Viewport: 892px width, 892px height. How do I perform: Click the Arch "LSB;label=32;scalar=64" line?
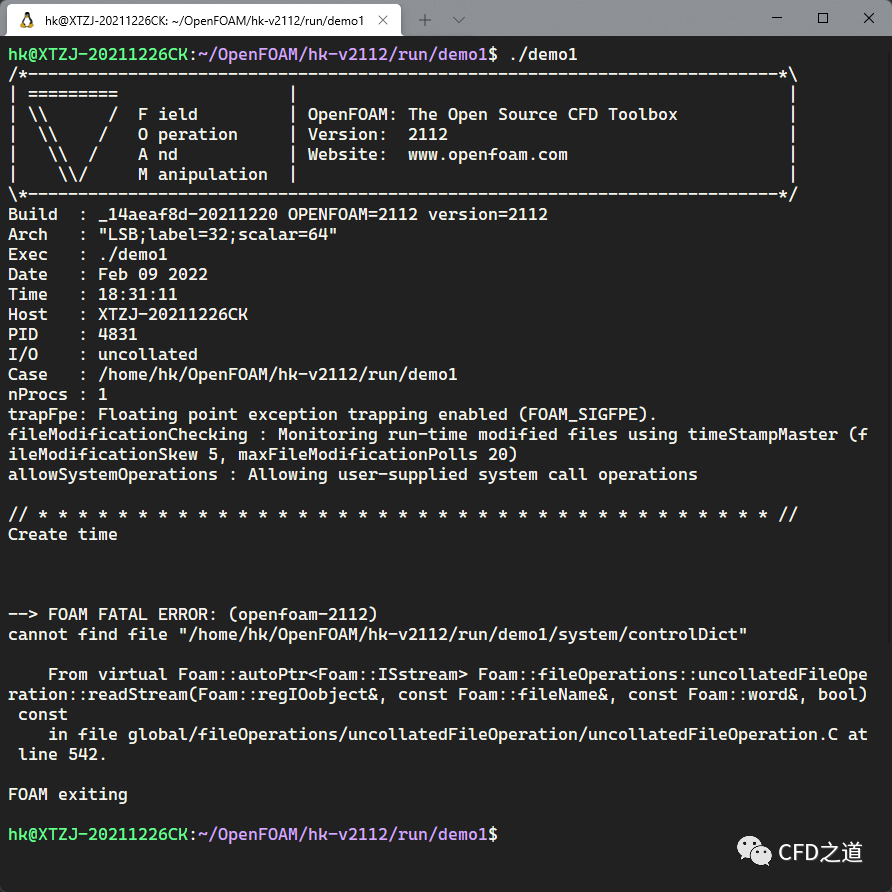172,234
